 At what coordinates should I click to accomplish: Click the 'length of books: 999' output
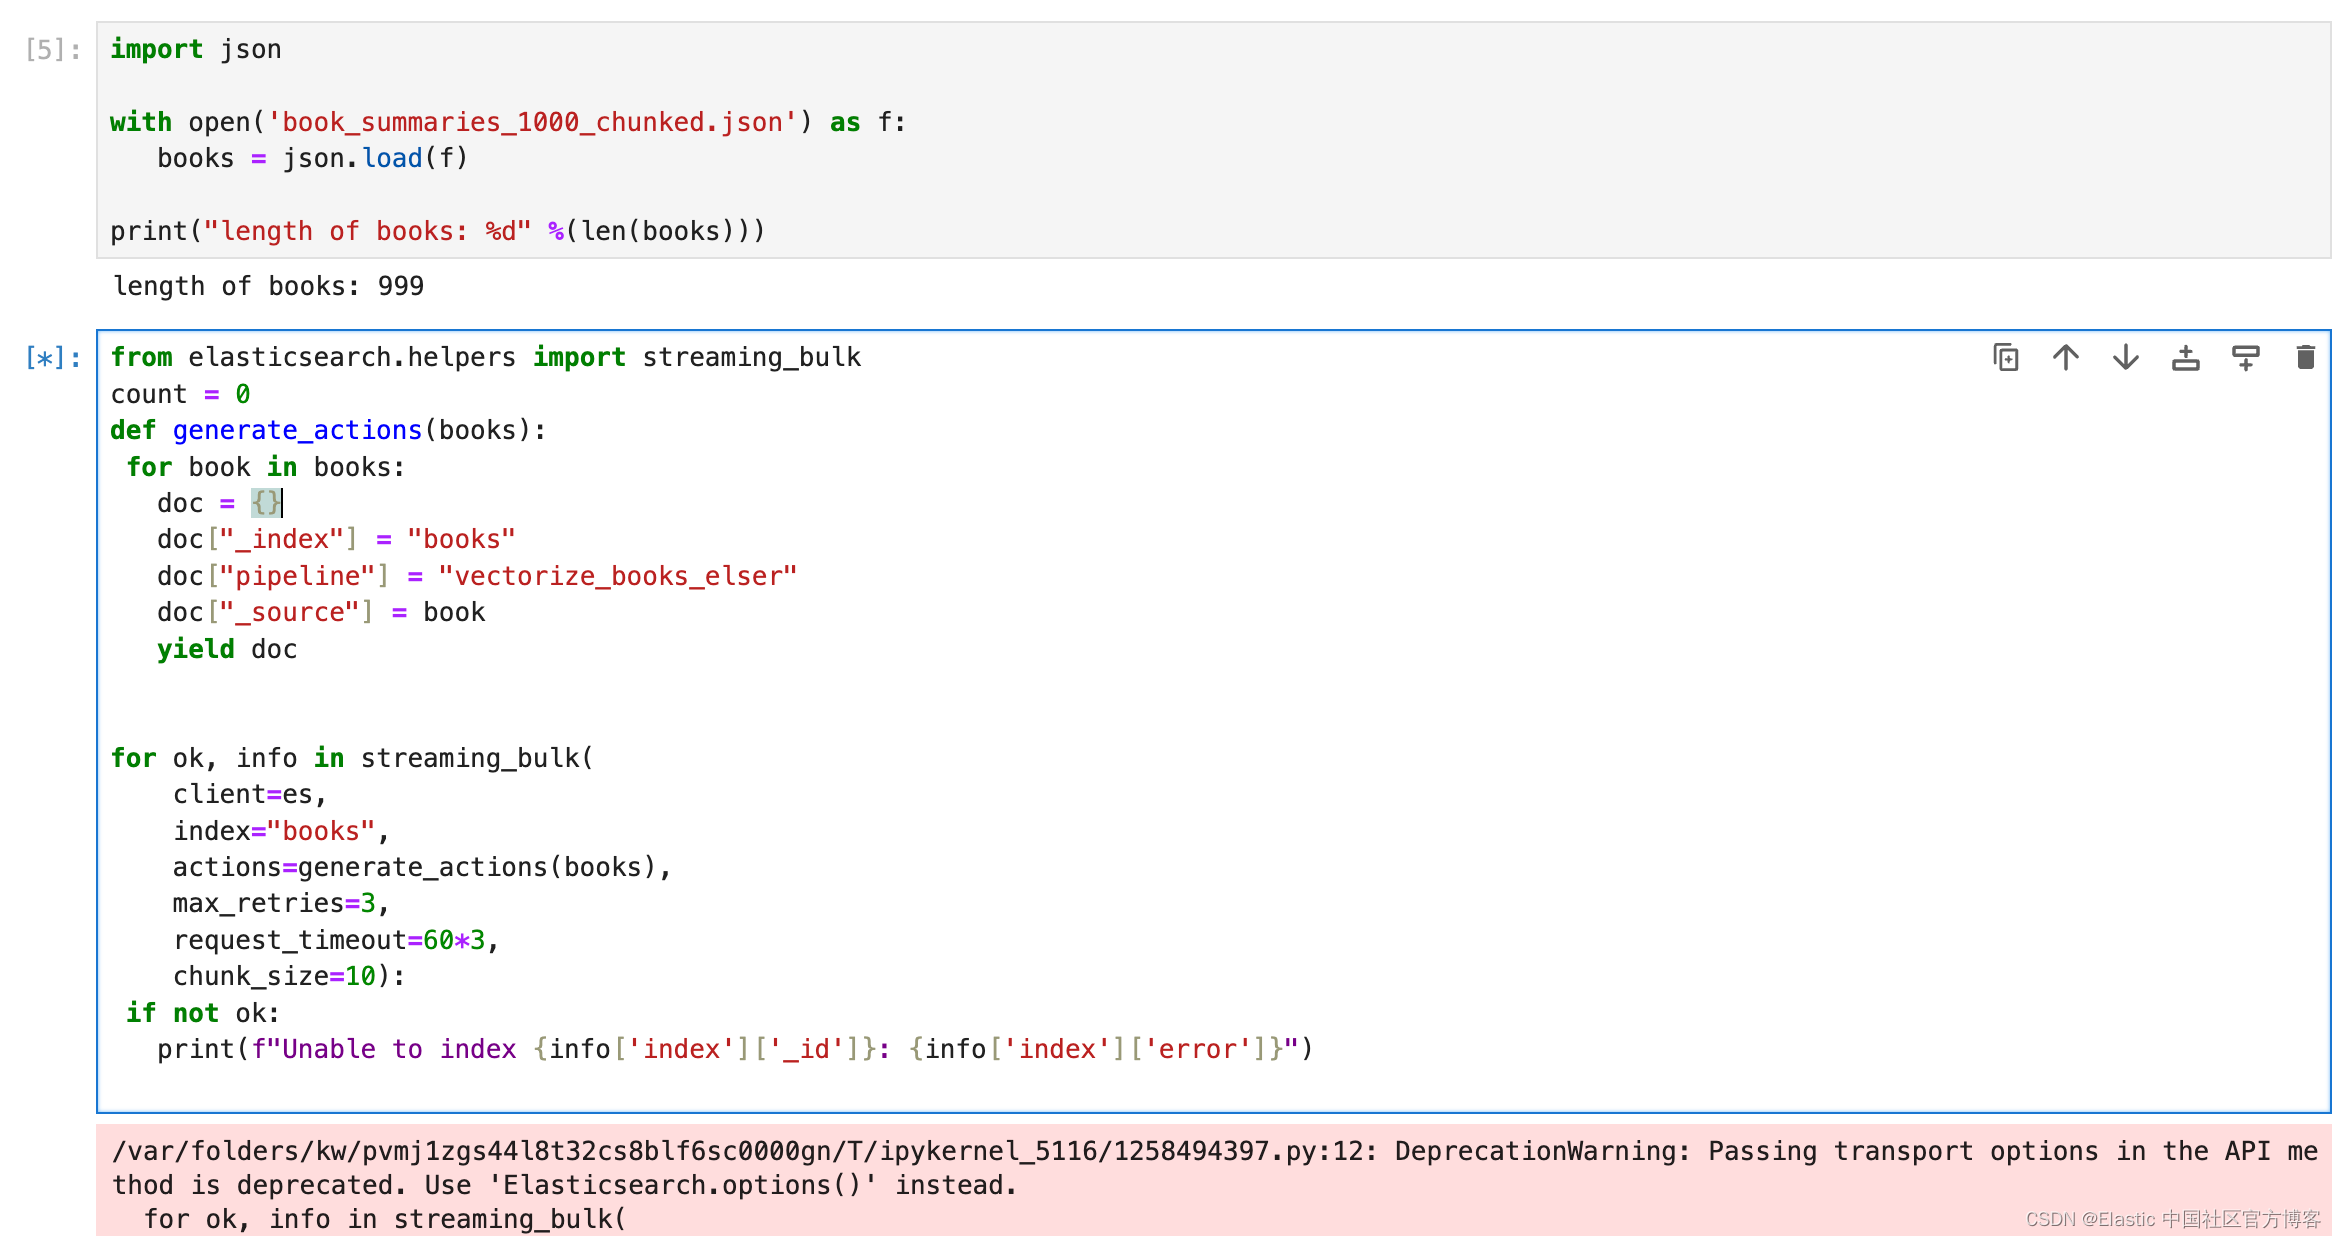(268, 287)
